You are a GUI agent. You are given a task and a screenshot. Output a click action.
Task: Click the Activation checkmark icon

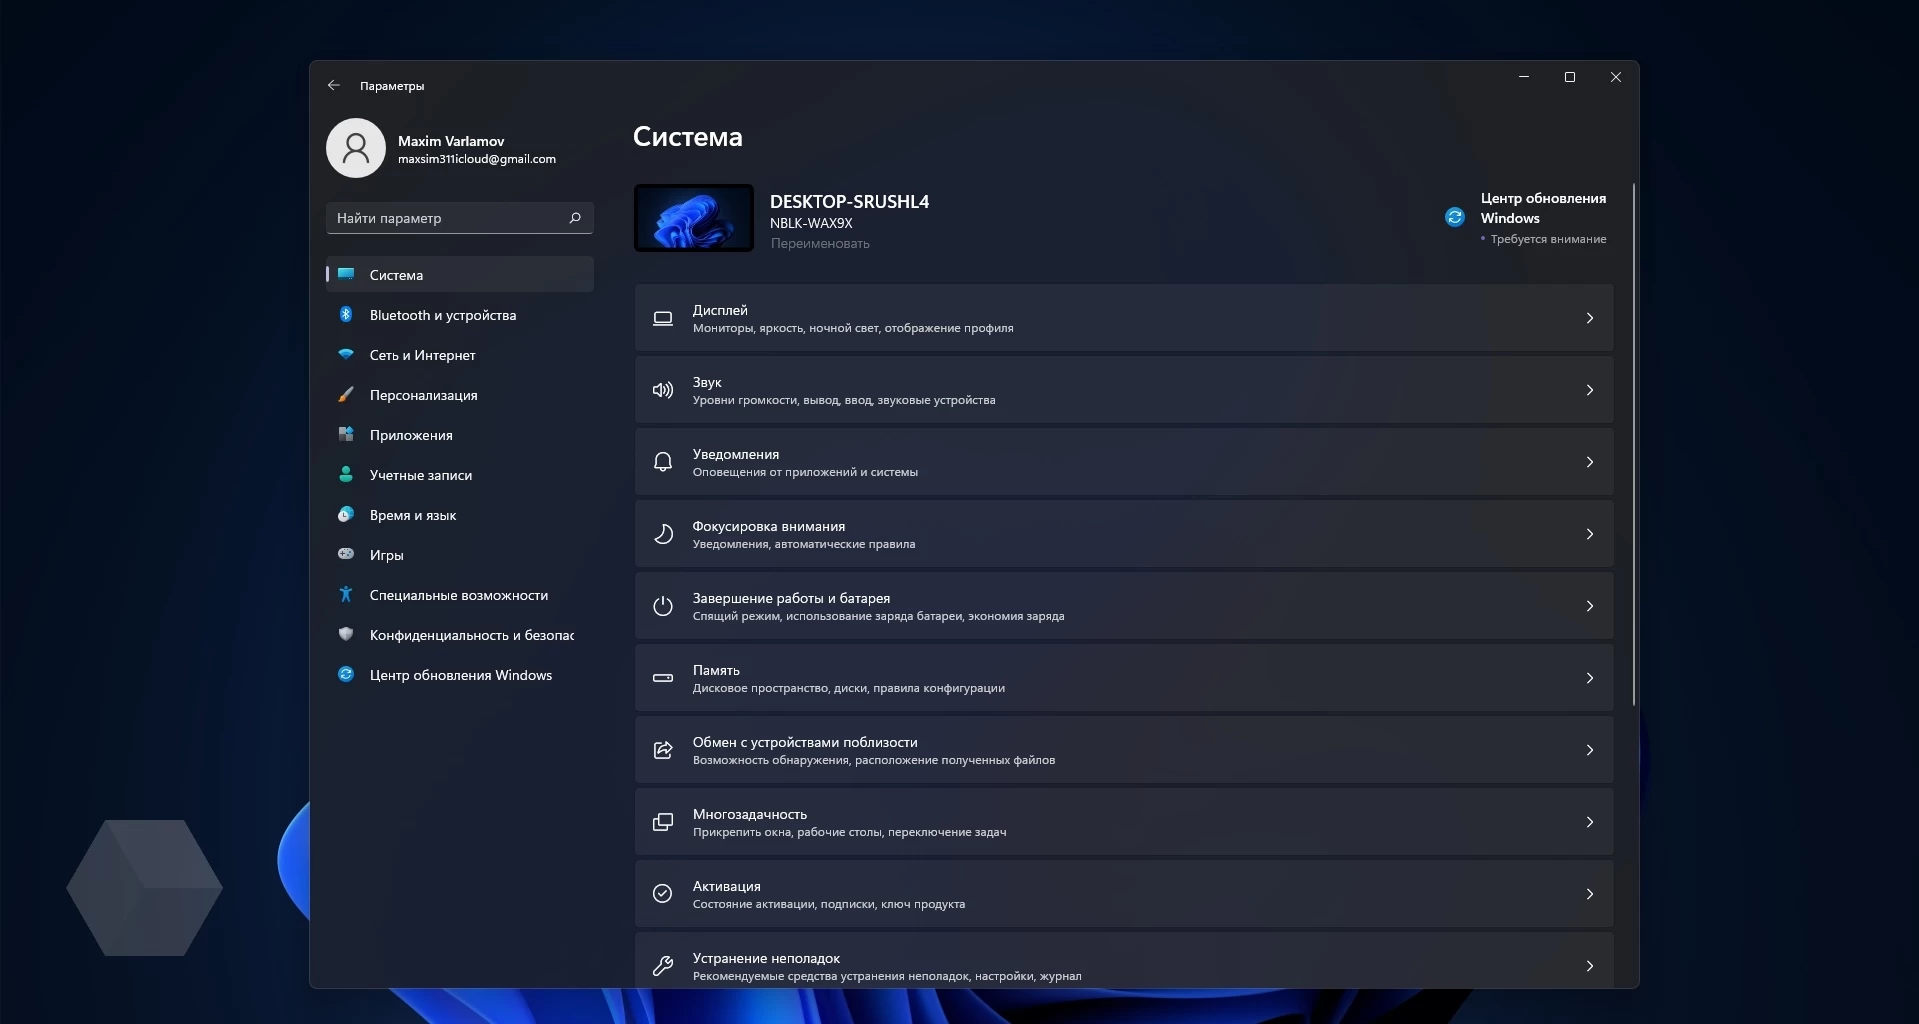663,894
